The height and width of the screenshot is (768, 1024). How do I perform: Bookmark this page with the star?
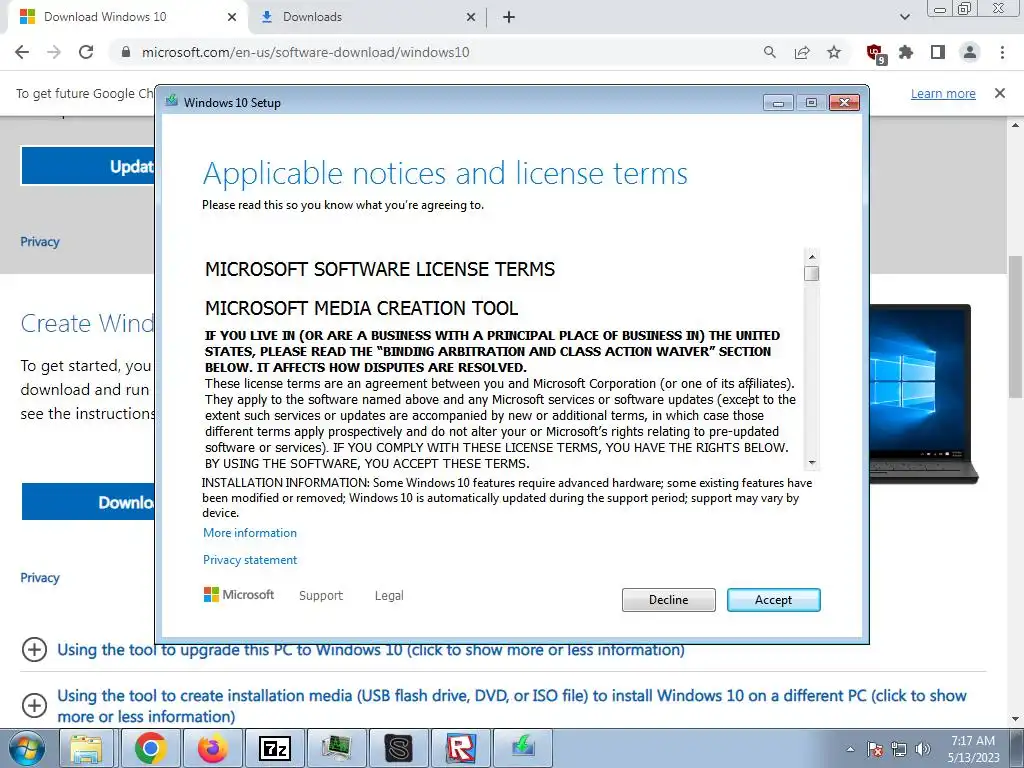(x=834, y=52)
